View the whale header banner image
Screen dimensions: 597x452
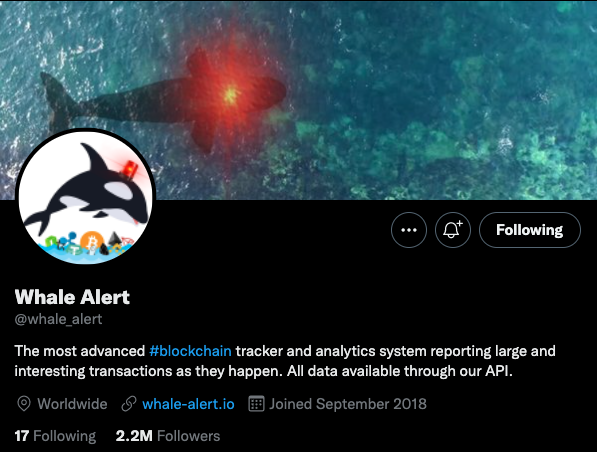point(298,100)
